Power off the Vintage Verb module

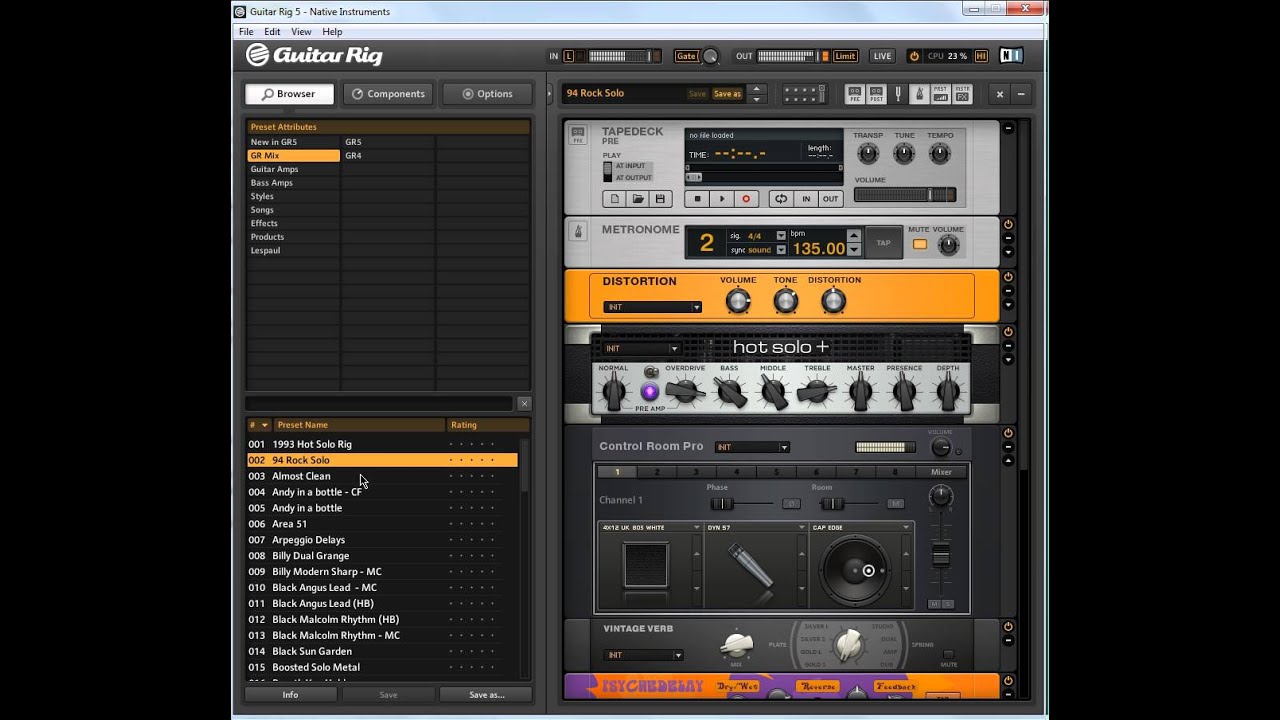tap(1008, 626)
